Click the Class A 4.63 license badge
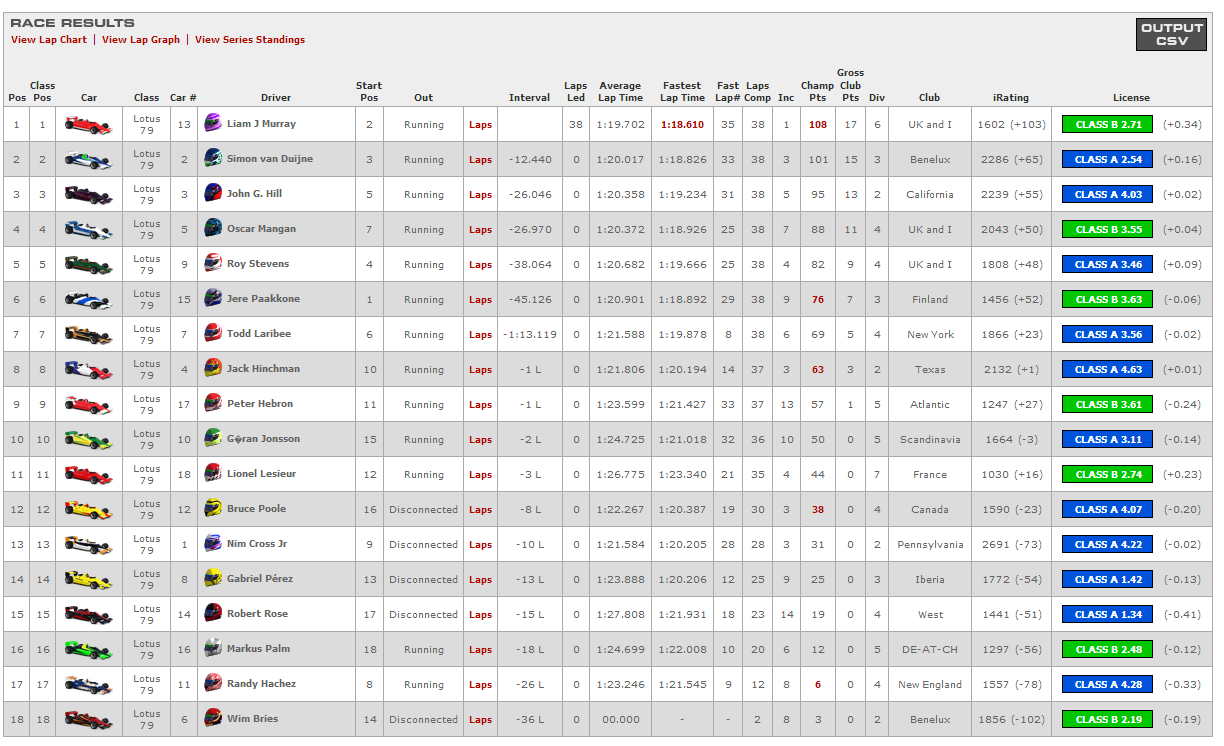Screen dimensions: 1224x746 [1107, 369]
